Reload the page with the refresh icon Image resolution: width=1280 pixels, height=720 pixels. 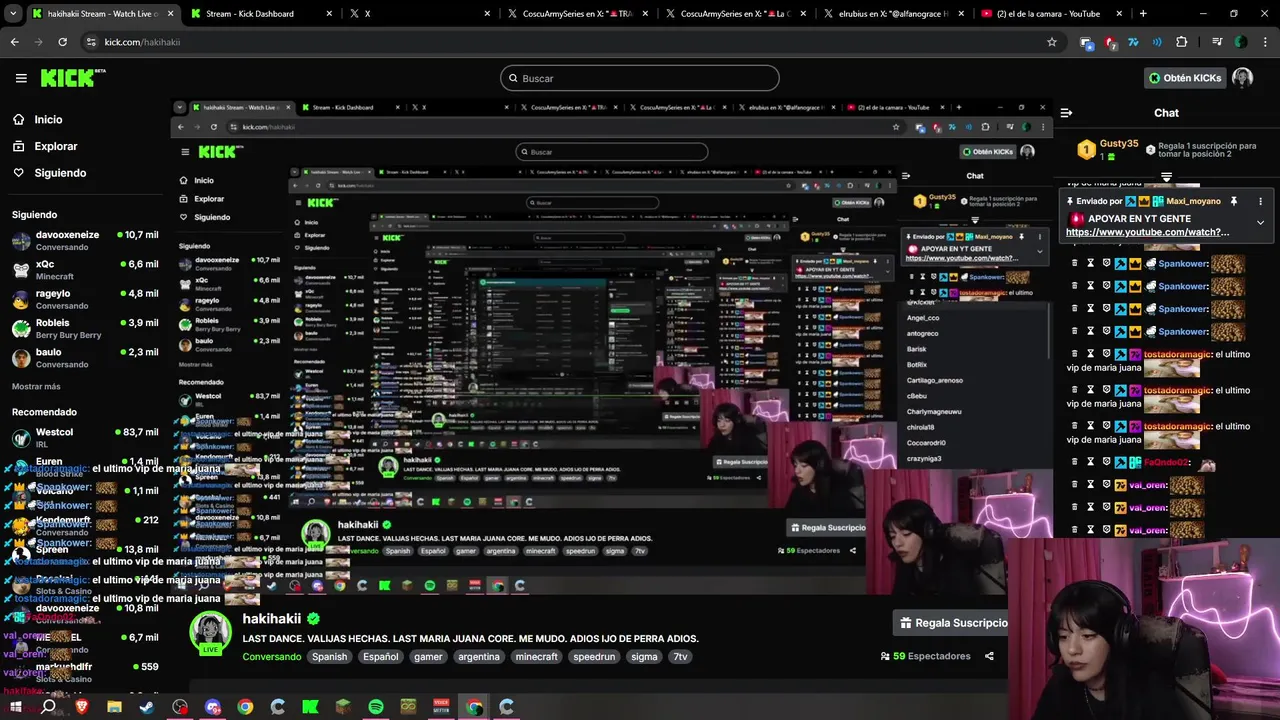click(62, 42)
